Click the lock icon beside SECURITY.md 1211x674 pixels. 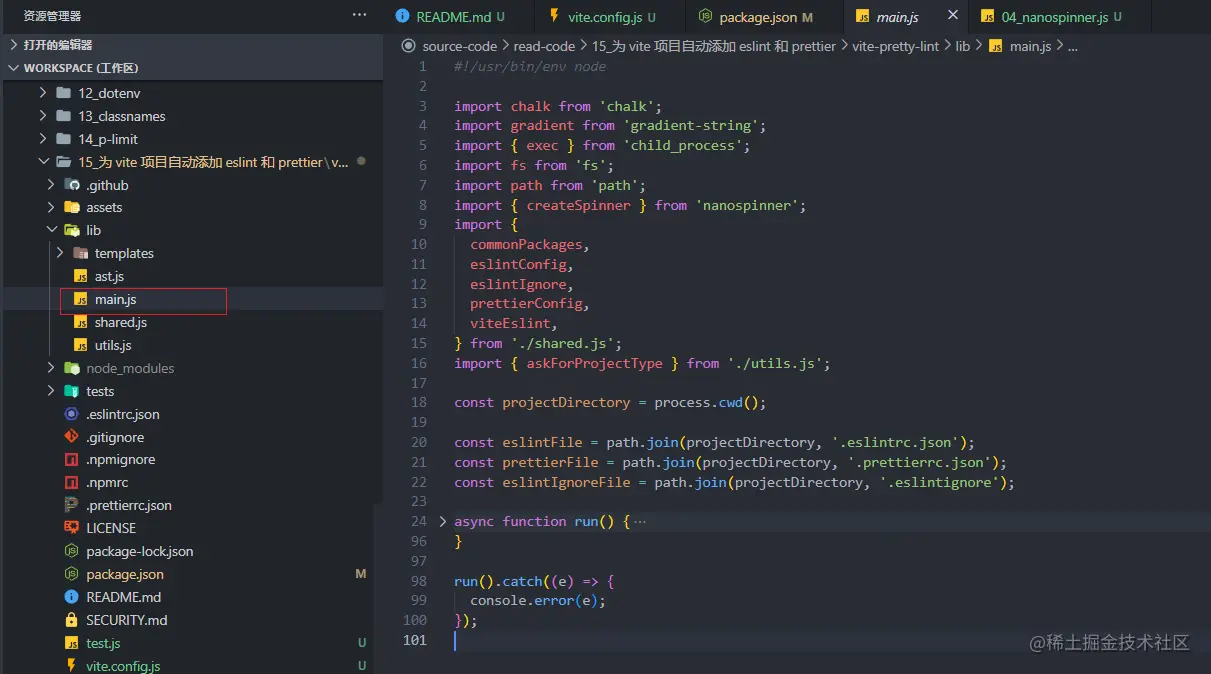pyautogui.click(x=71, y=620)
